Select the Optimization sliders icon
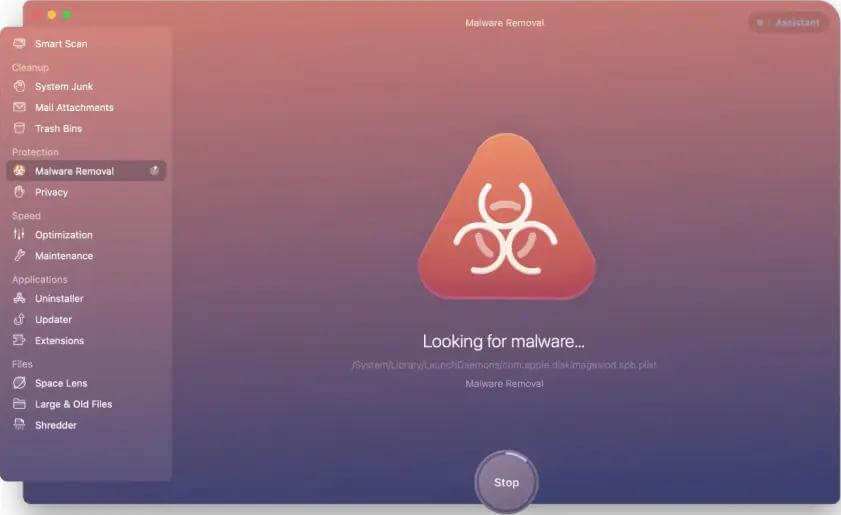This screenshot has height=515, width=841. tap(19, 235)
